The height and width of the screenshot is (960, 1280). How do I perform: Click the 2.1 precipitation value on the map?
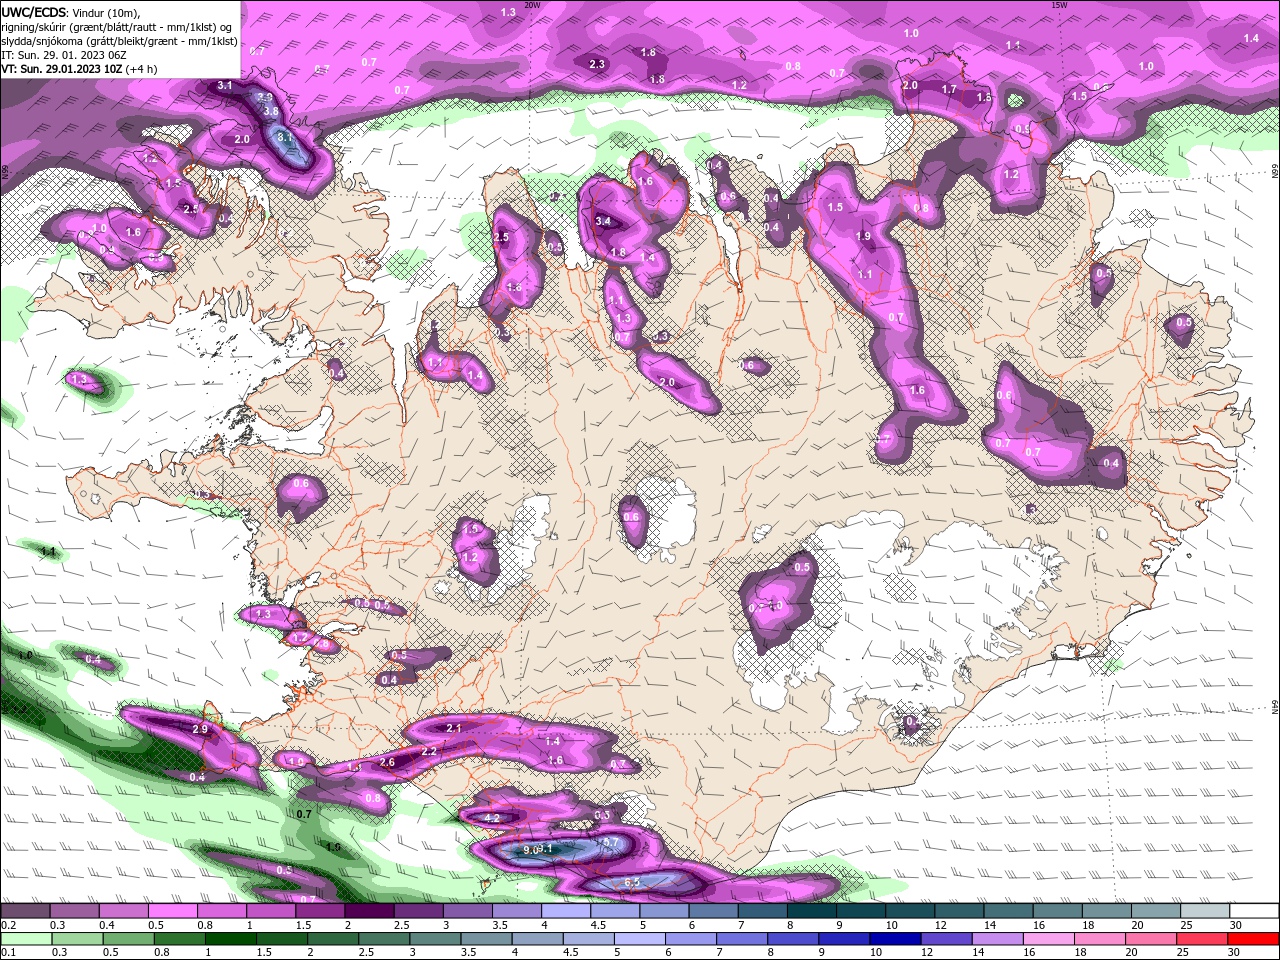pyautogui.click(x=453, y=729)
